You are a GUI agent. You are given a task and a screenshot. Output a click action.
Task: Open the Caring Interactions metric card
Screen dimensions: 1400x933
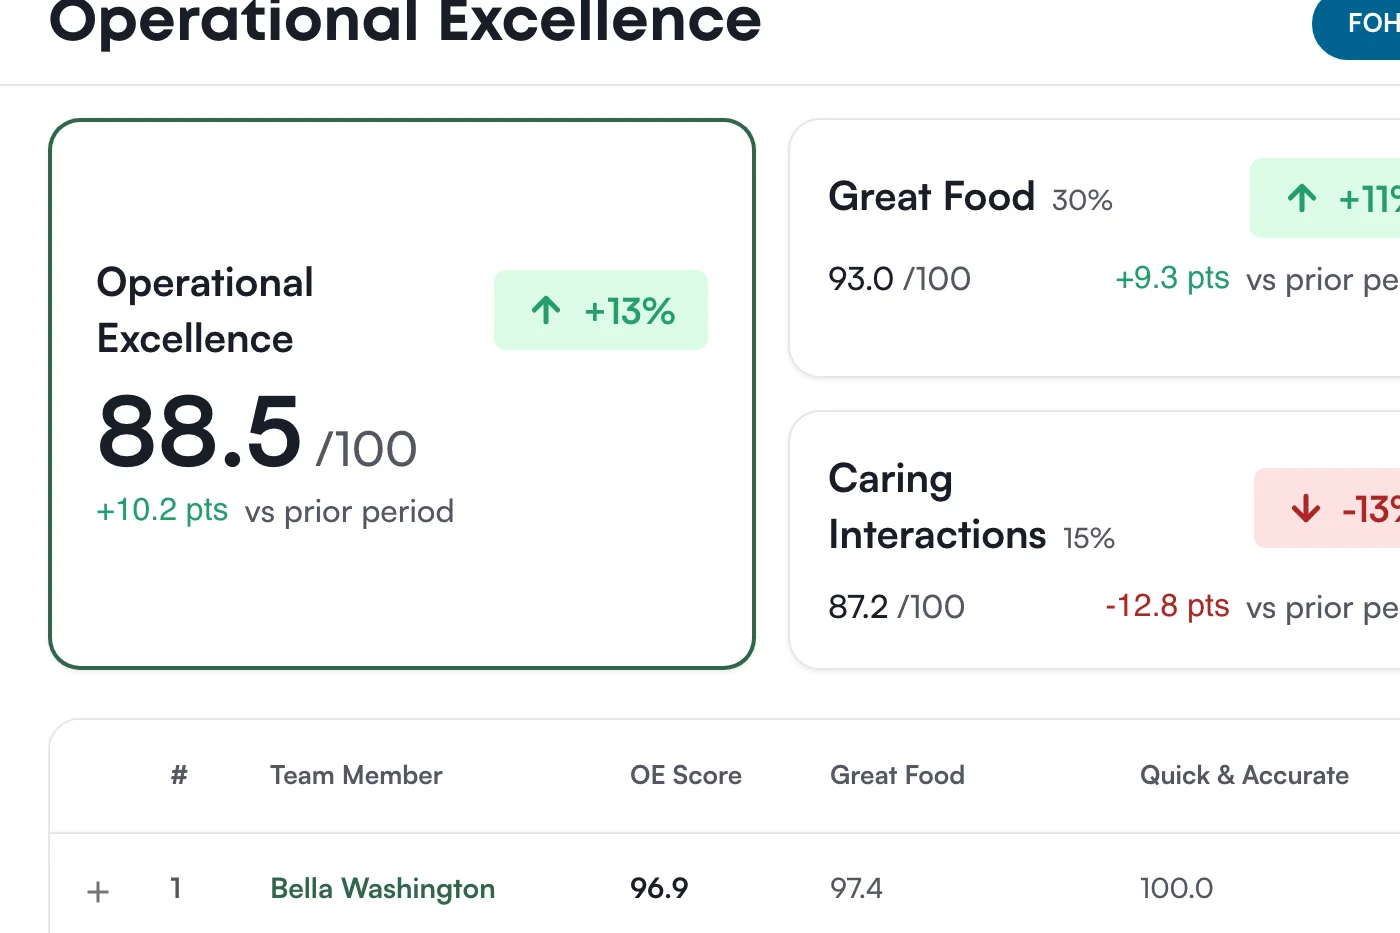click(x=1095, y=540)
